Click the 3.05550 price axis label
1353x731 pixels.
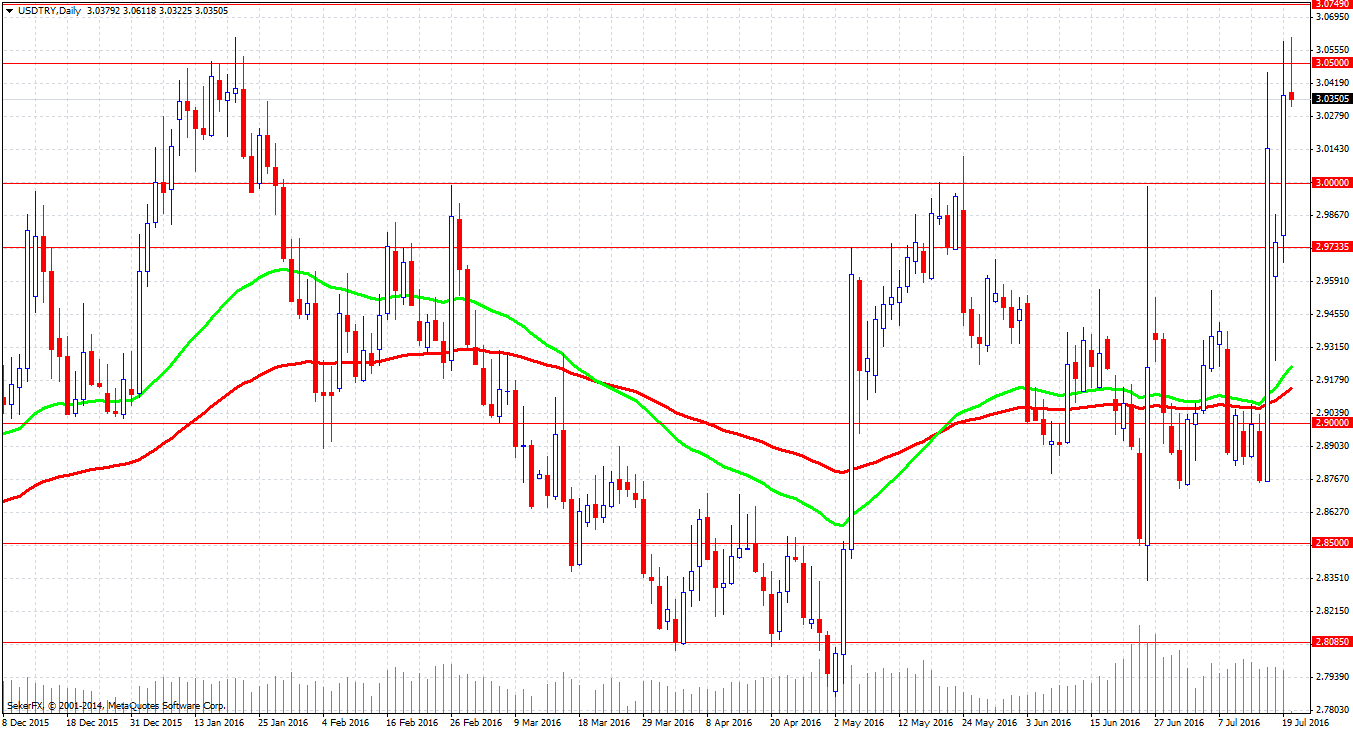click(x=1332, y=50)
